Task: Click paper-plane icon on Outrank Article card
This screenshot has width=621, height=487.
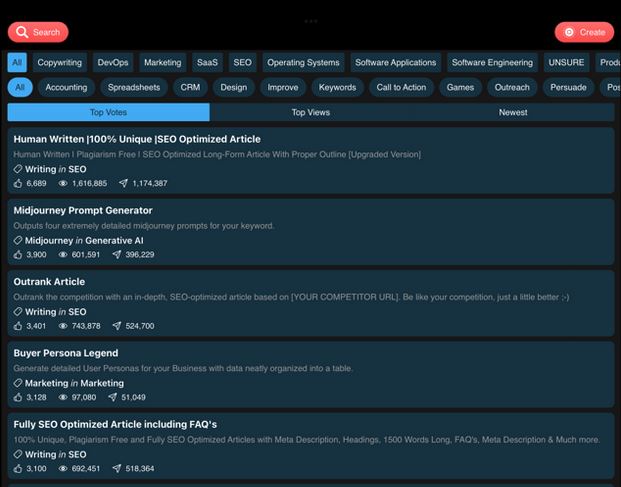Action: [x=116, y=326]
